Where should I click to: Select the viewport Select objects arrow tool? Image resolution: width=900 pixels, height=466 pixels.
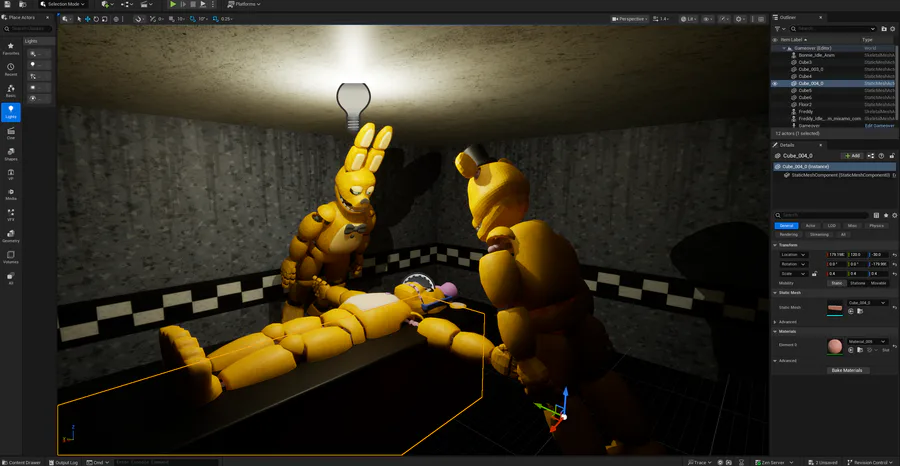(79, 19)
